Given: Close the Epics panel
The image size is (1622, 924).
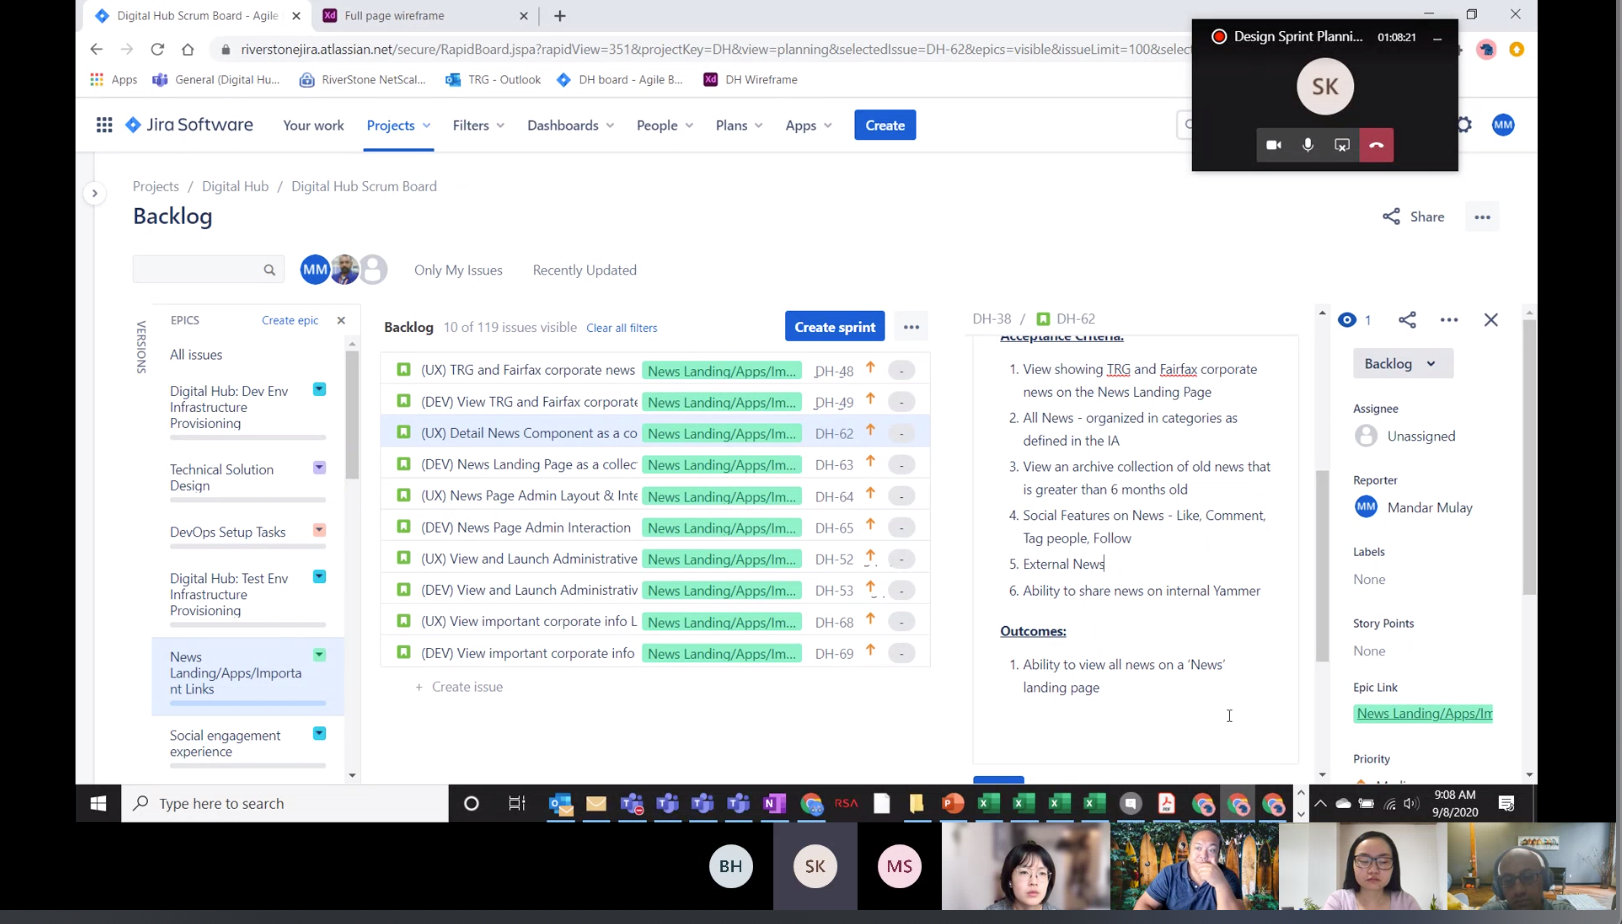Looking at the screenshot, I should tap(341, 321).
